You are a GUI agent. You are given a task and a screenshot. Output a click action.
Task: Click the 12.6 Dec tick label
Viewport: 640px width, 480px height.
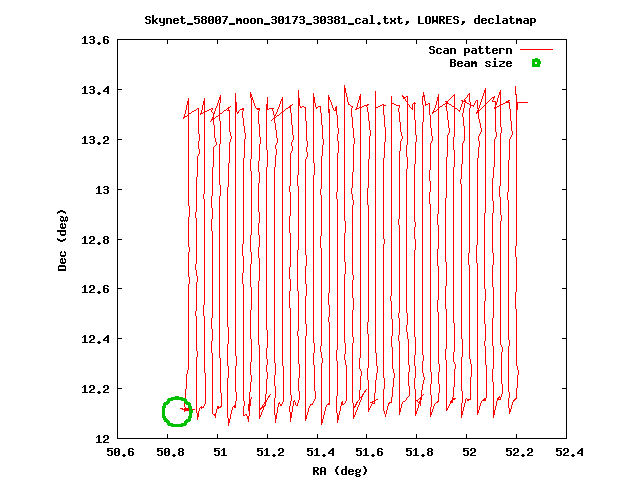[x=96, y=289]
